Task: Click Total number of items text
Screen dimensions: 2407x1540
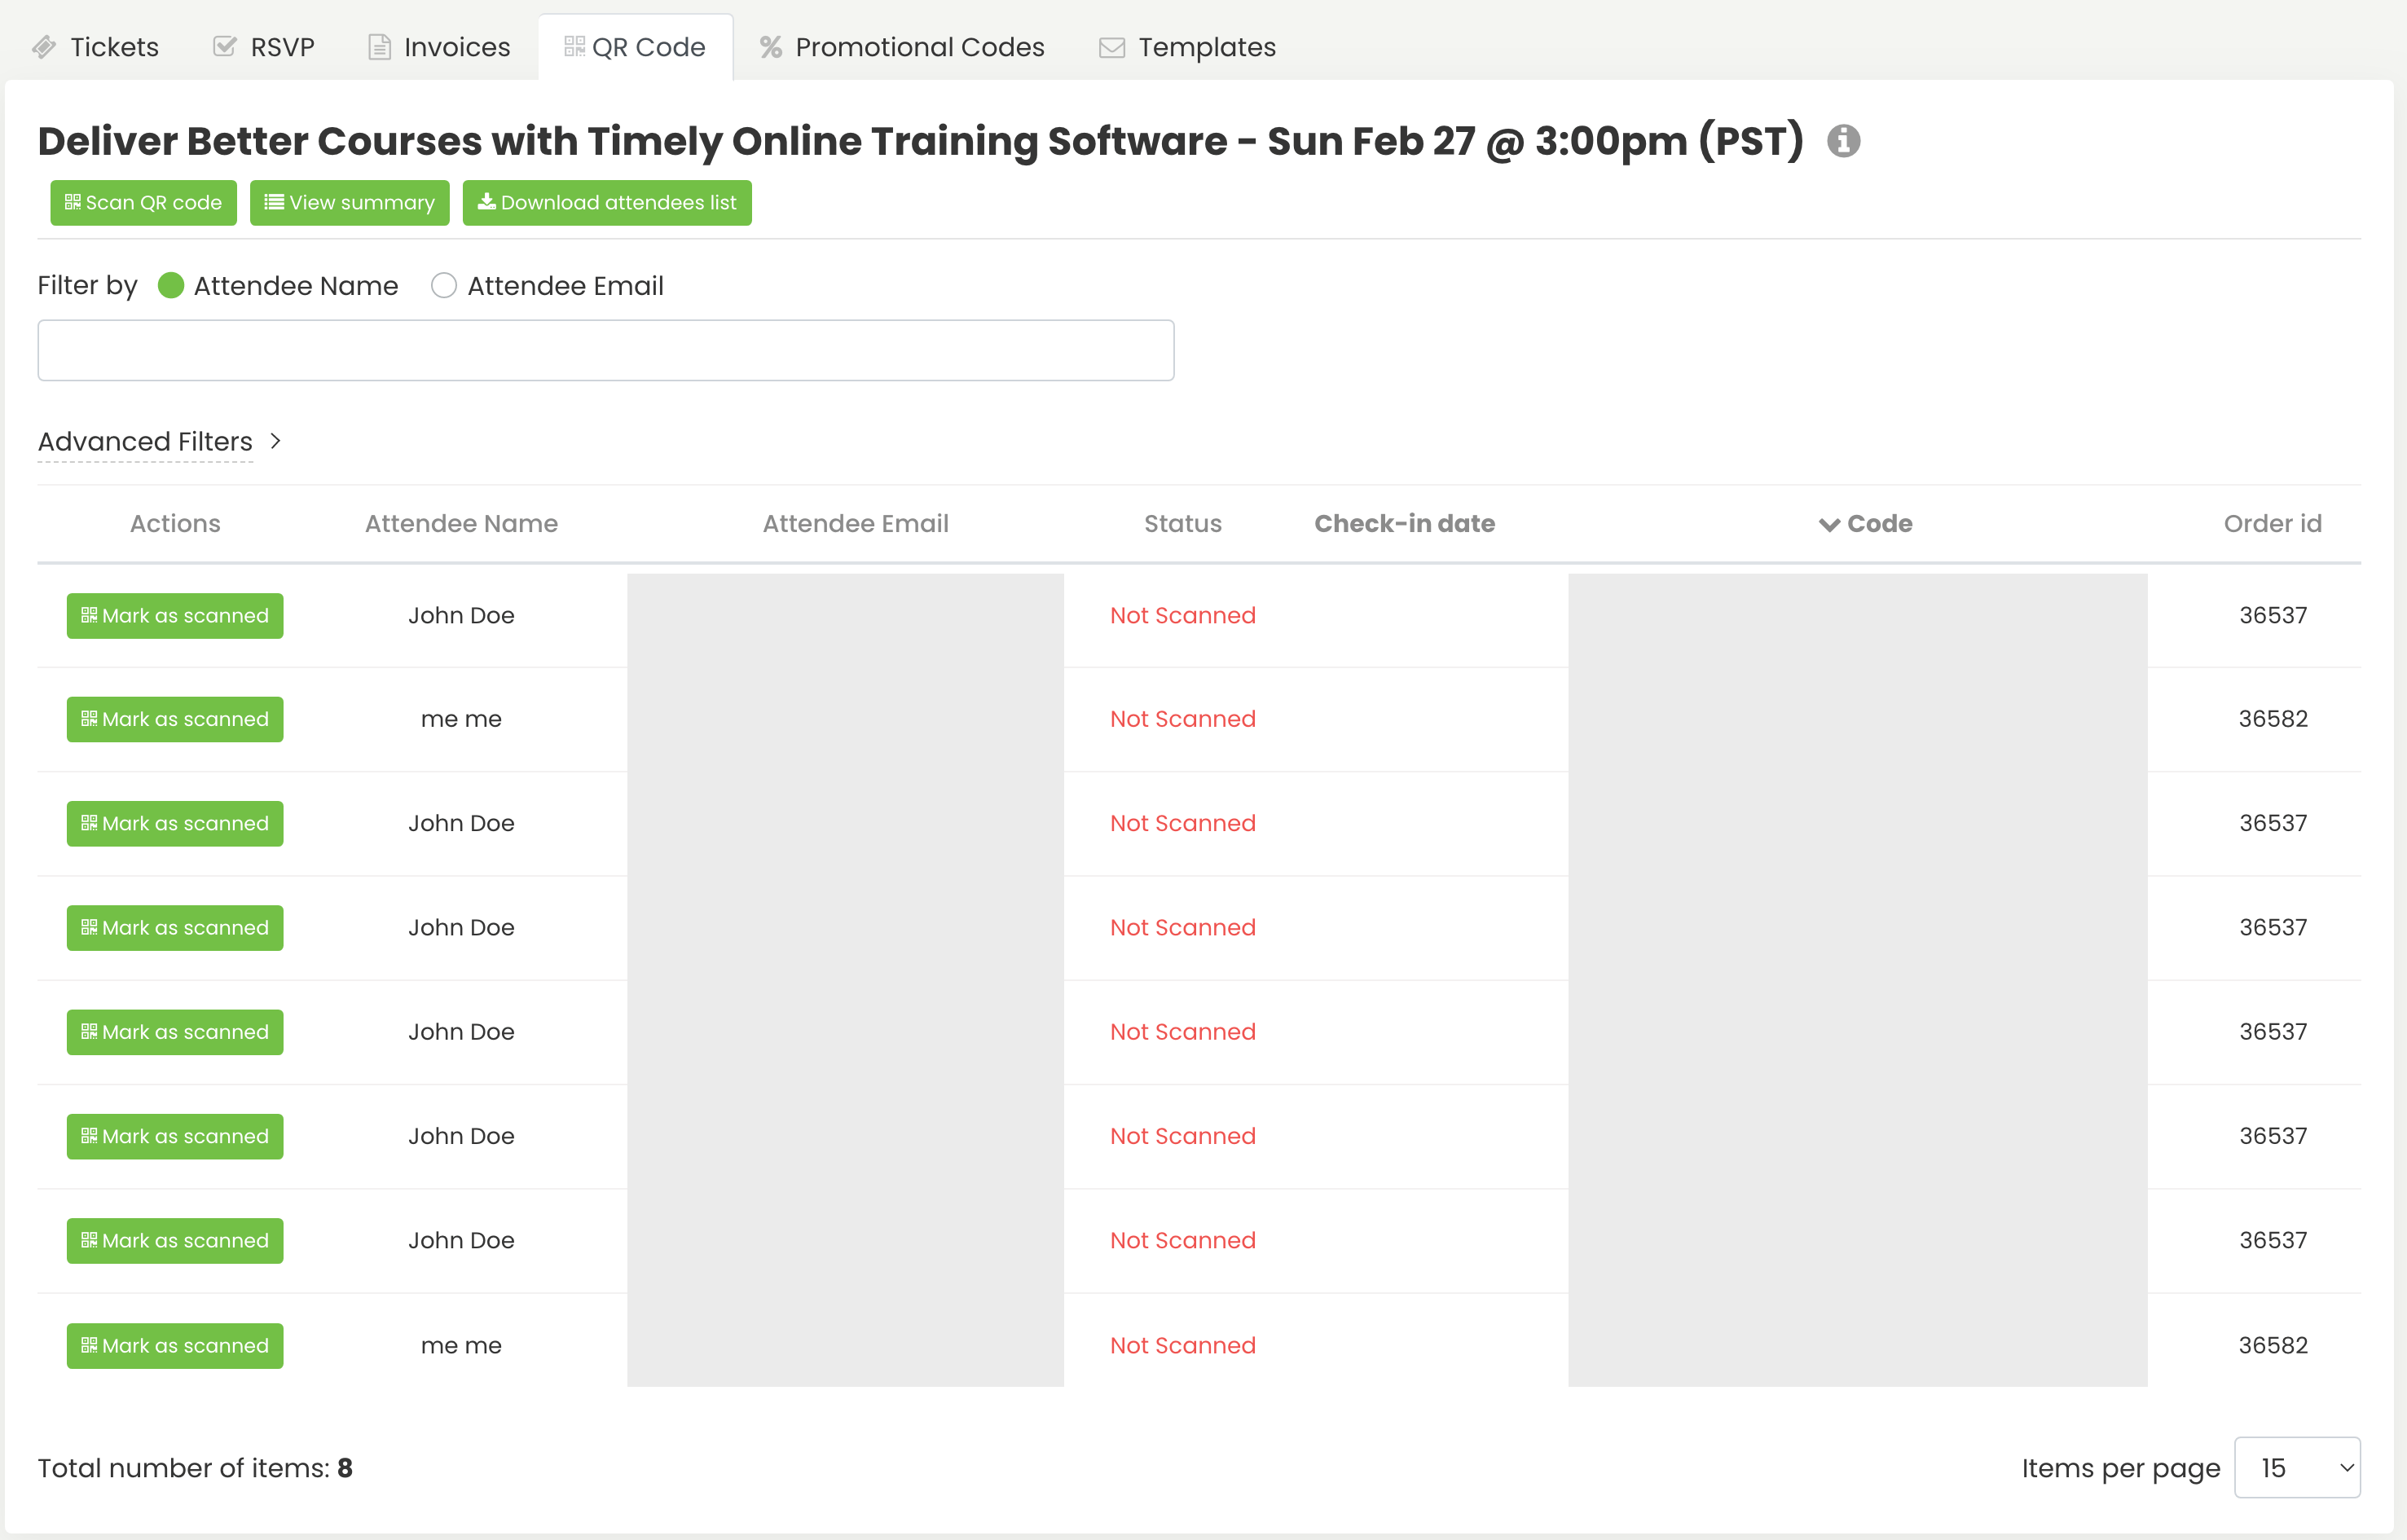Action: [x=195, y=1468]
